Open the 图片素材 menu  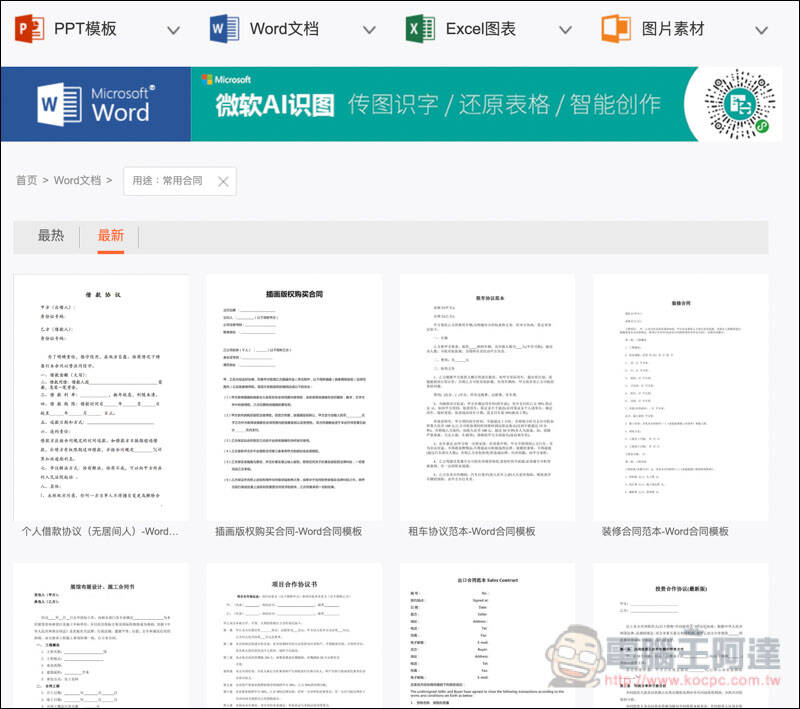(x=673, y=29)
